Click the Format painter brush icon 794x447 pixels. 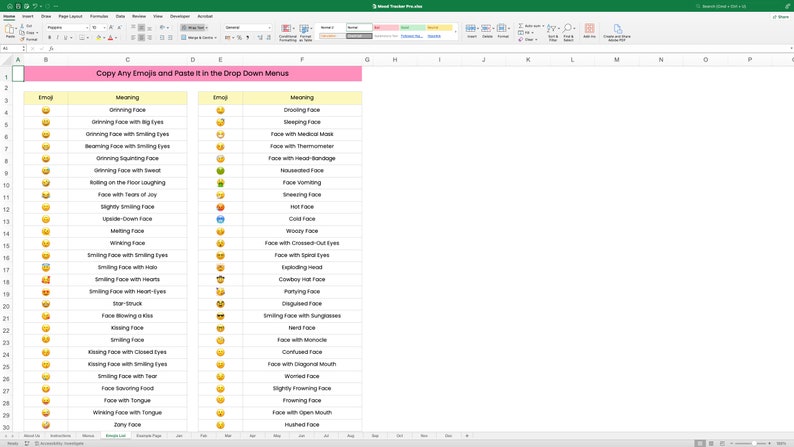tap(22, 39)
